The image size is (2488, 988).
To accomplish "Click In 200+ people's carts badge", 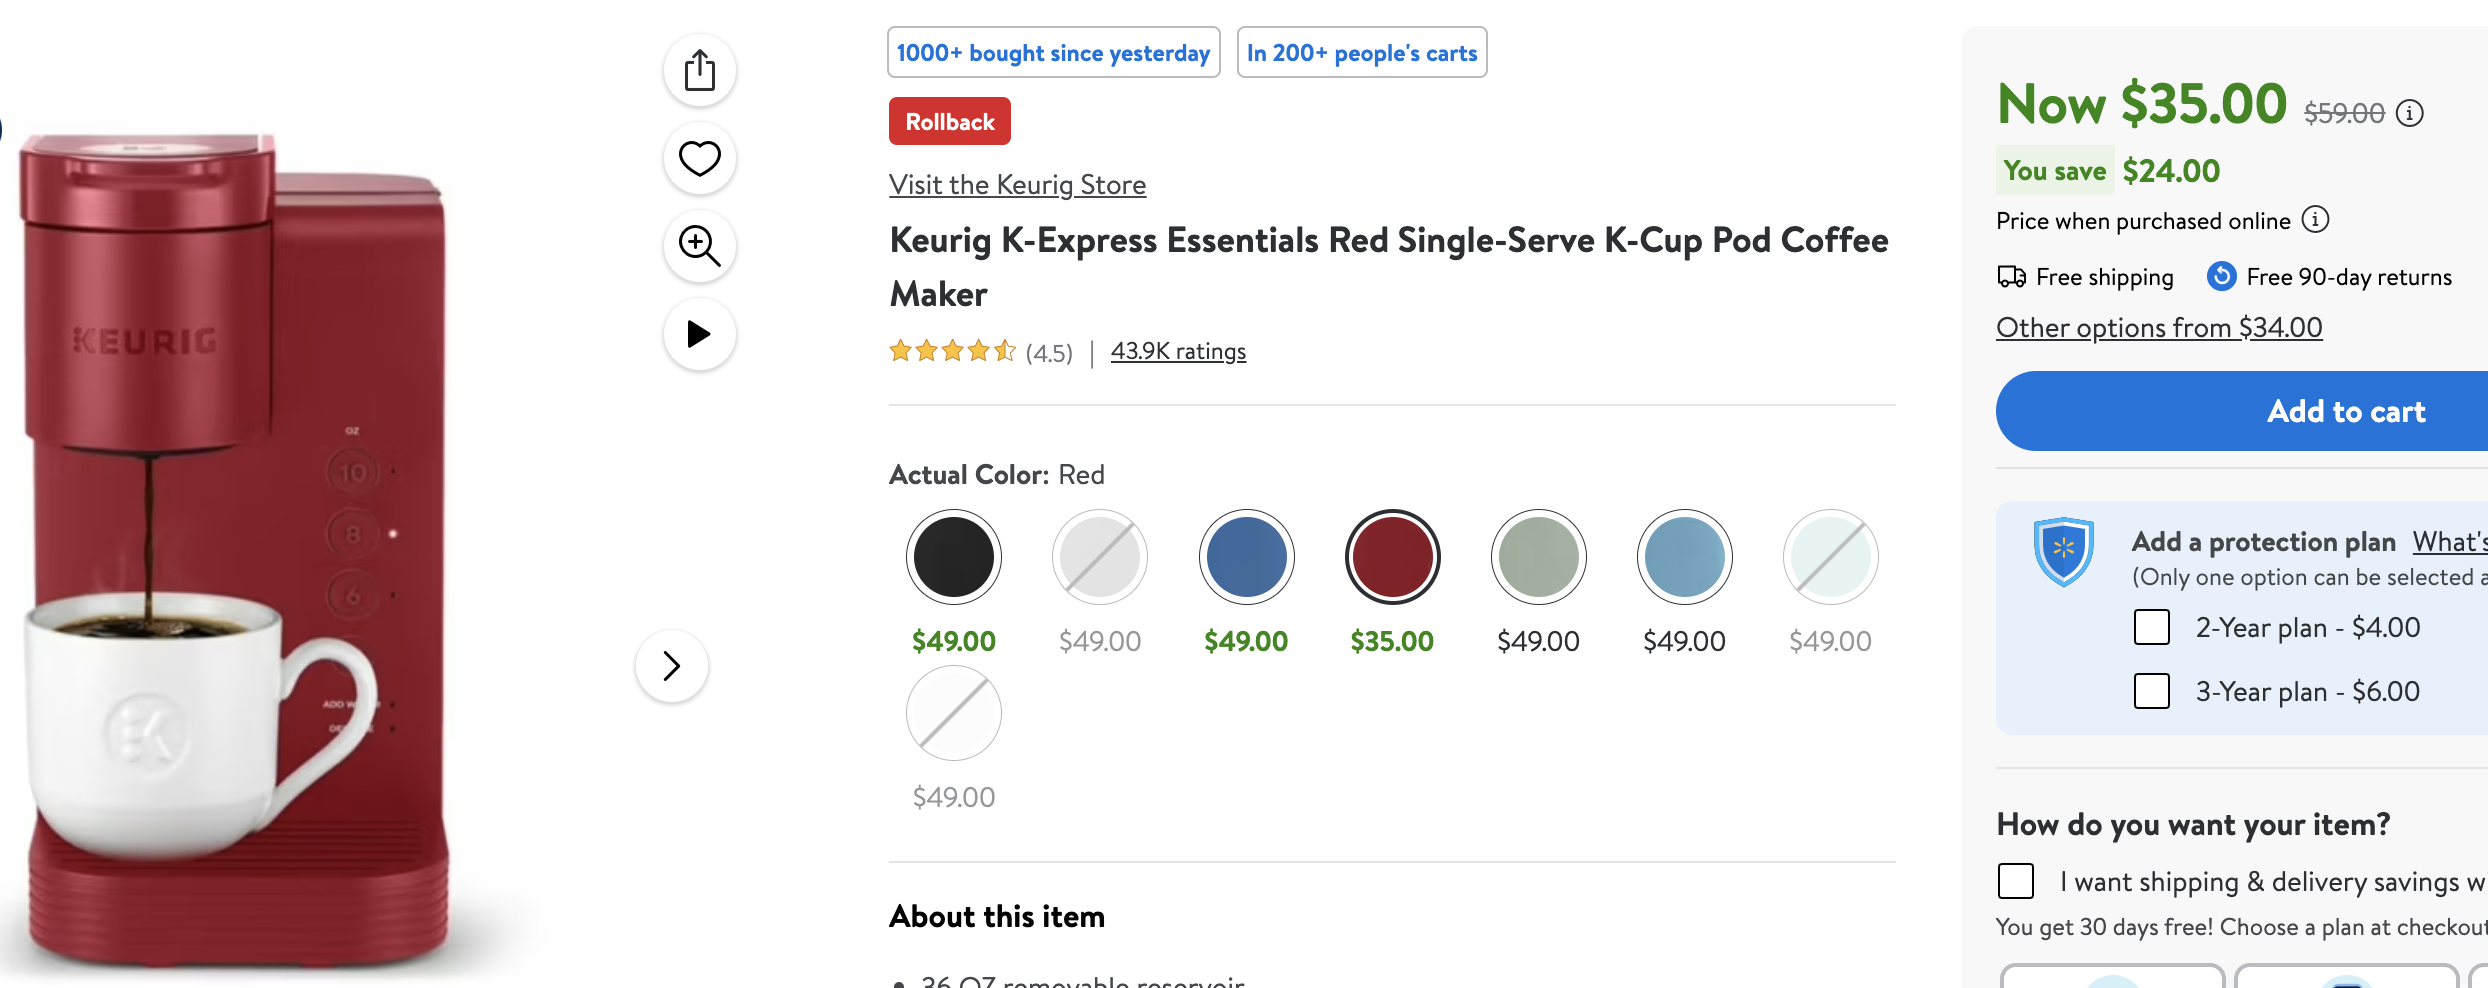I will point(1362,52).
